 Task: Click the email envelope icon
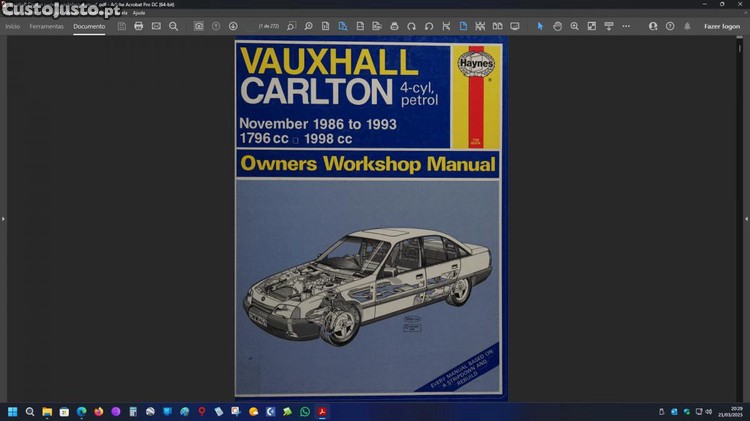pyautogui.click(x=156, y=26)
